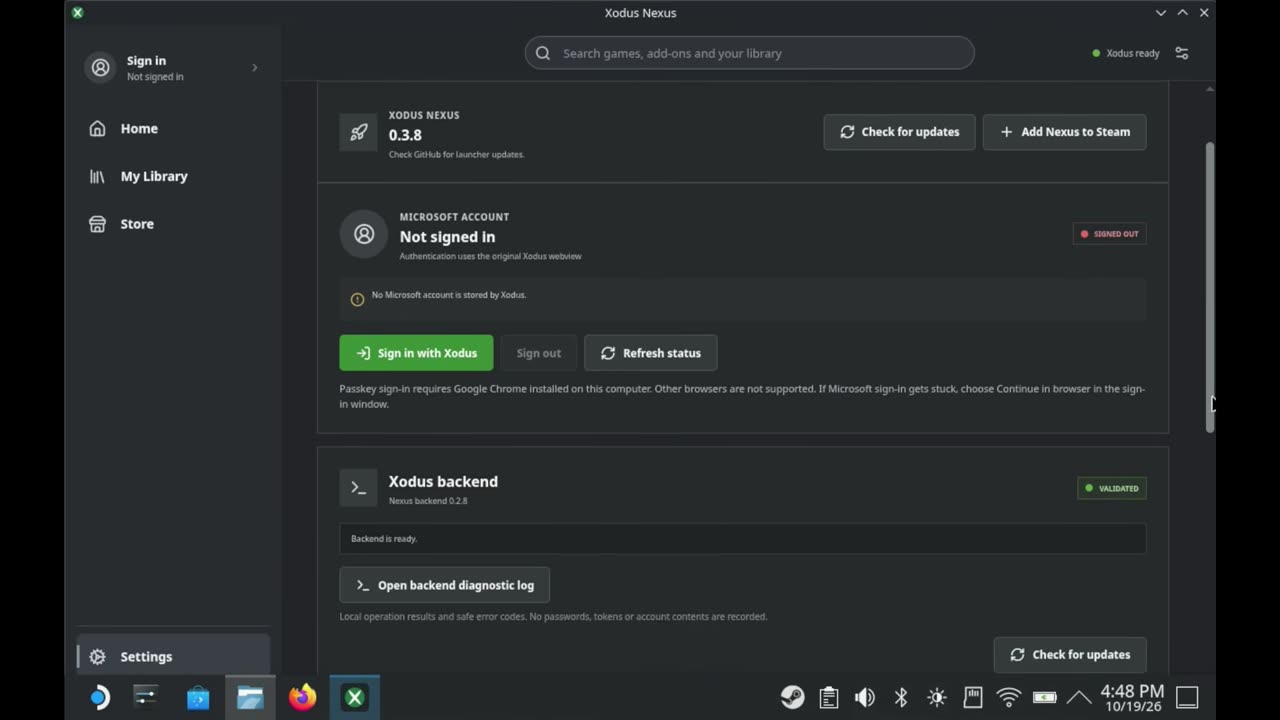This screenshot has width=1280, height=720.
Task: Click the Microsoft Account avatar icon
Action: pyautogui.click(x=364, y=234)
